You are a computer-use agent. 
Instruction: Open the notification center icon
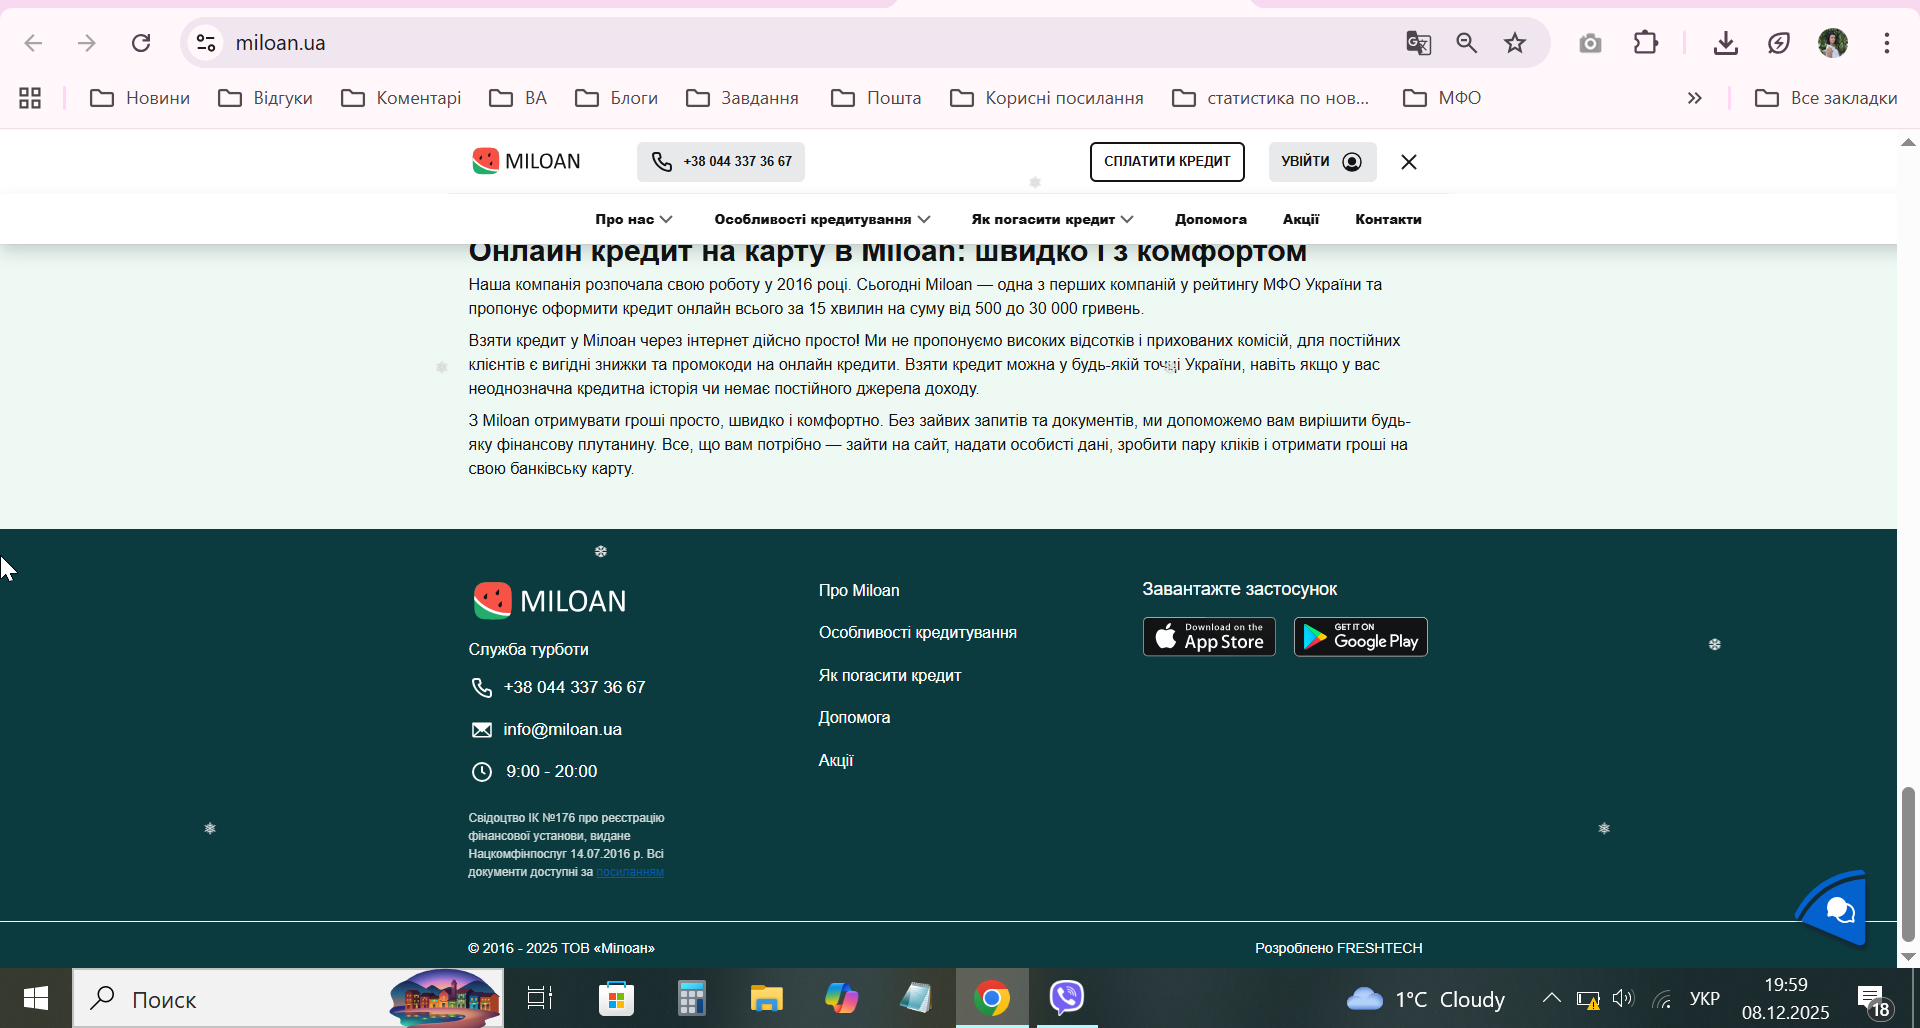click(1873, 999)
